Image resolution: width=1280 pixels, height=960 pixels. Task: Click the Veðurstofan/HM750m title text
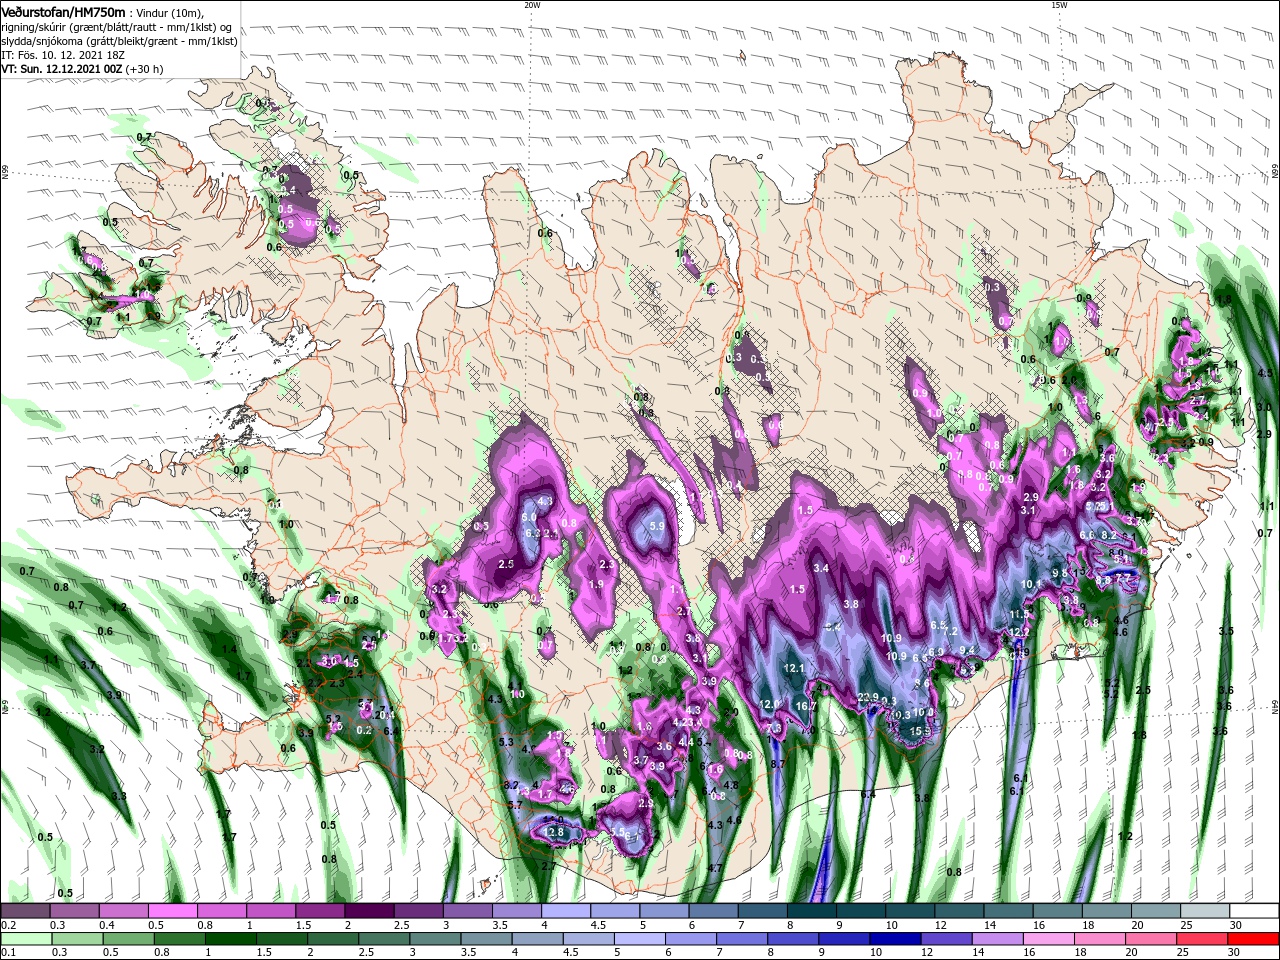[63, 11]
